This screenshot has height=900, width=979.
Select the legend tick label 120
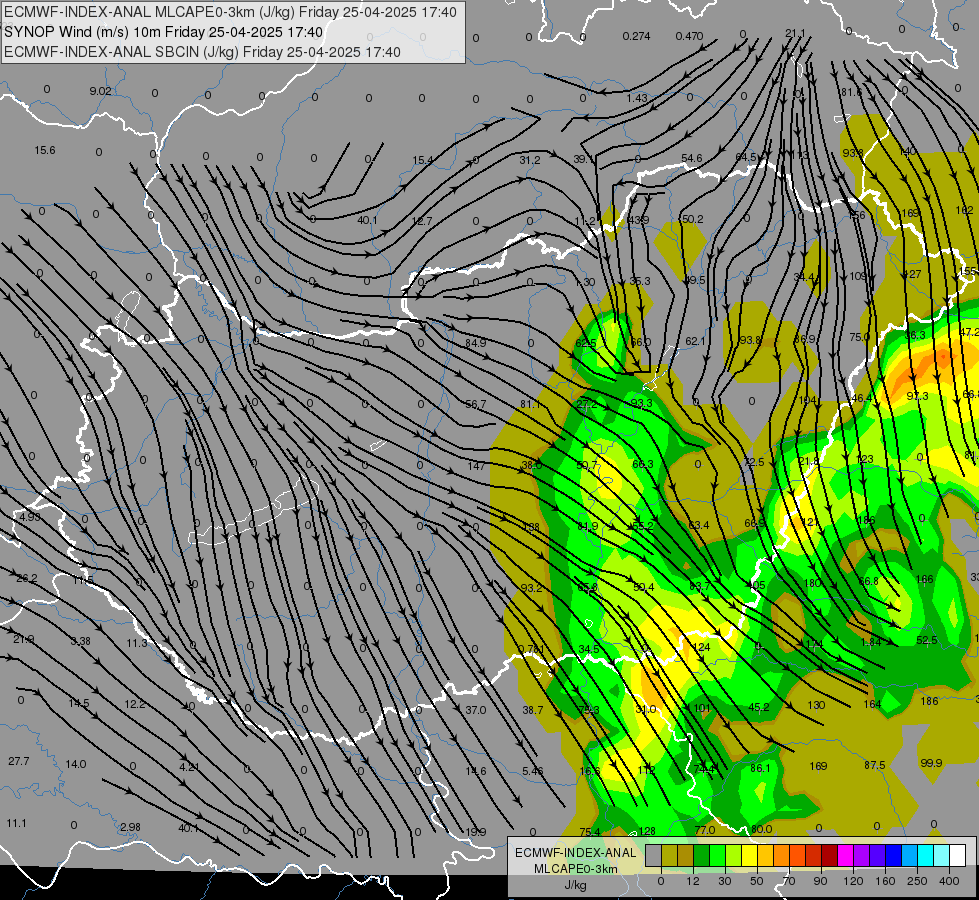tap(853, 881)
